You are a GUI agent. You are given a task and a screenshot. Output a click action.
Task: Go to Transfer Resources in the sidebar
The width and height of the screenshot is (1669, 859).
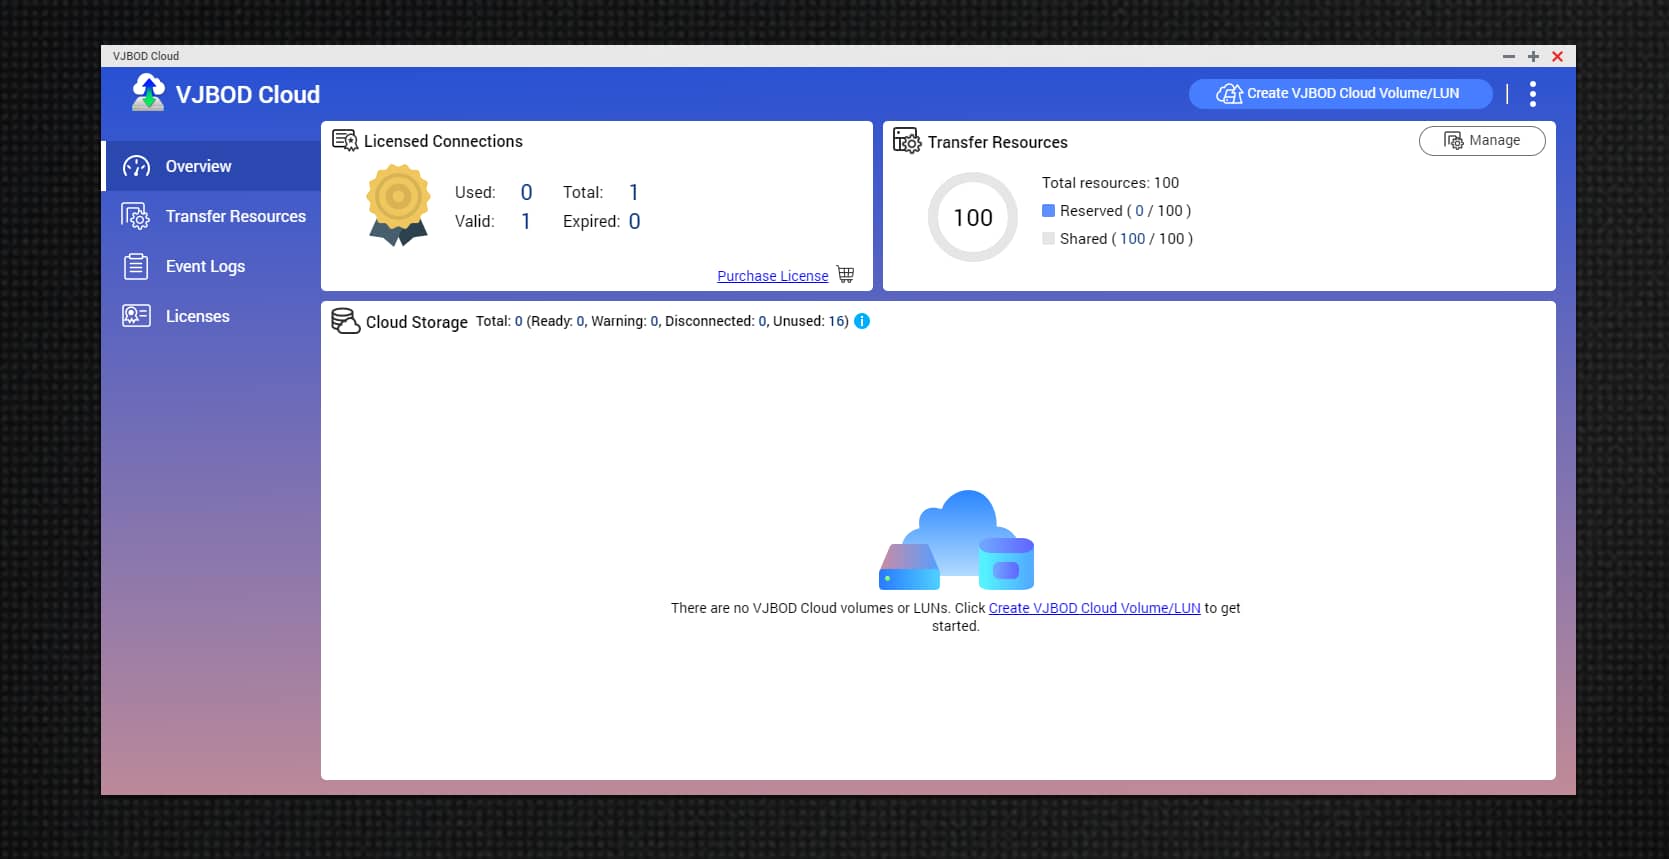pos(212,216)
